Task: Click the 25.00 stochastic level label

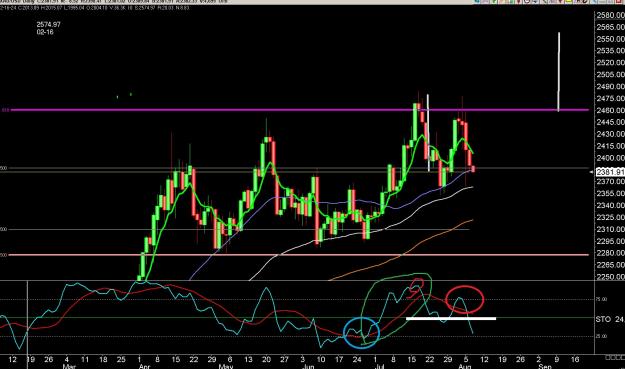Action: tap(602, 336)
